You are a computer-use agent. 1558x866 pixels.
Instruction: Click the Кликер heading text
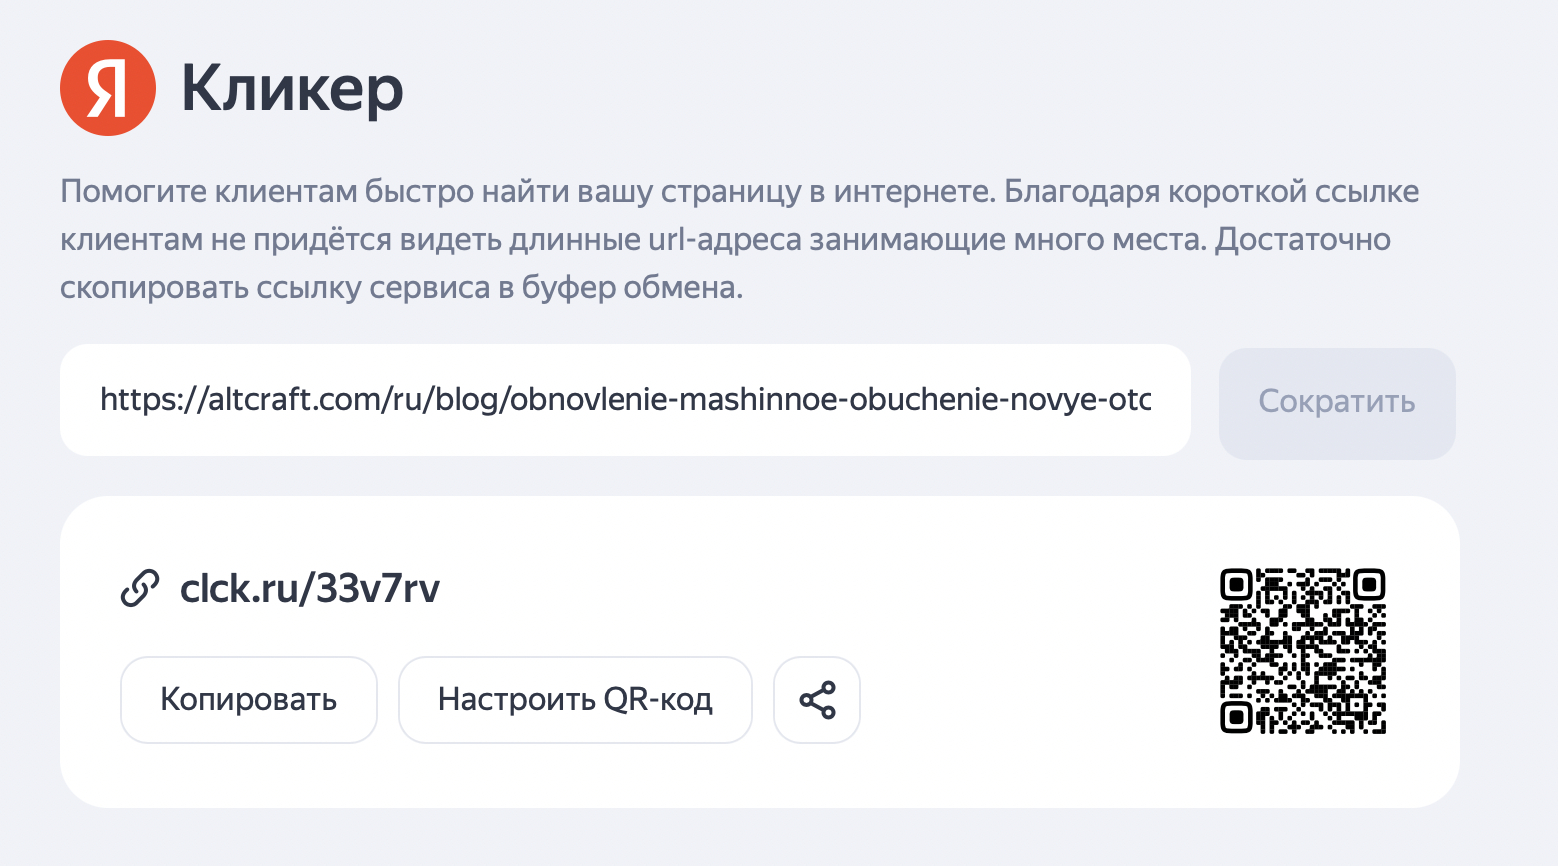pyautogui.click(x=292, y=90)
